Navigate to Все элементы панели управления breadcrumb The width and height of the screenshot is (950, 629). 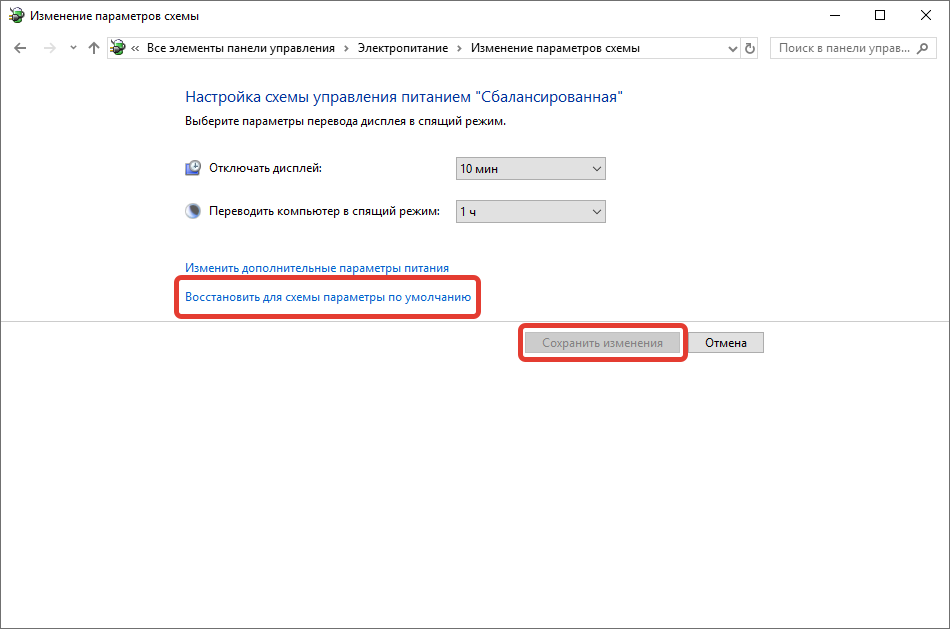coord(242,48)
